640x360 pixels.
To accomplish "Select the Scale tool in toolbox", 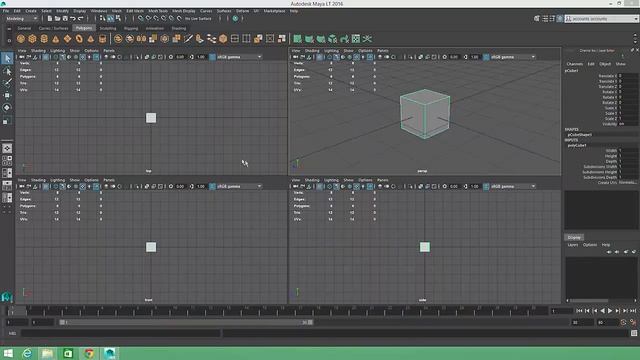I will click(7, 120).
